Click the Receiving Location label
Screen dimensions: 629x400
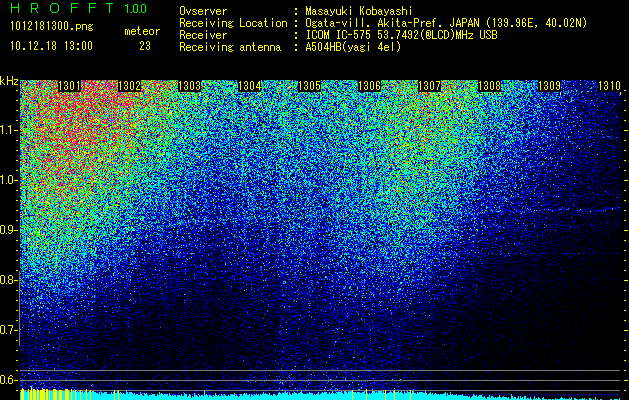pos(233,23)
